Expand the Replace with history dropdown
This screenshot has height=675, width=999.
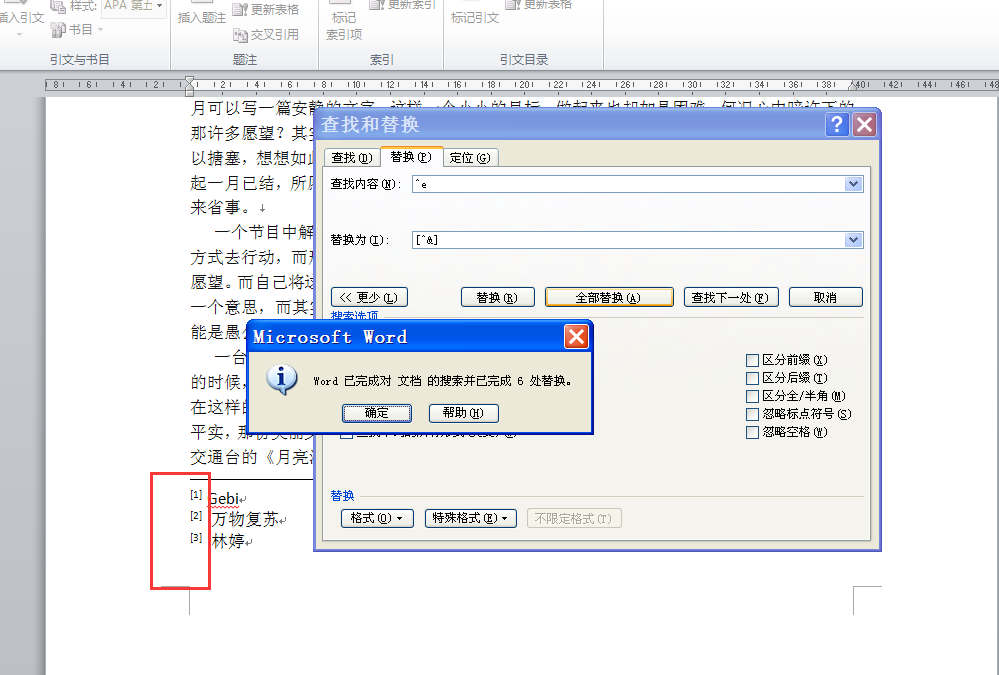854,240
